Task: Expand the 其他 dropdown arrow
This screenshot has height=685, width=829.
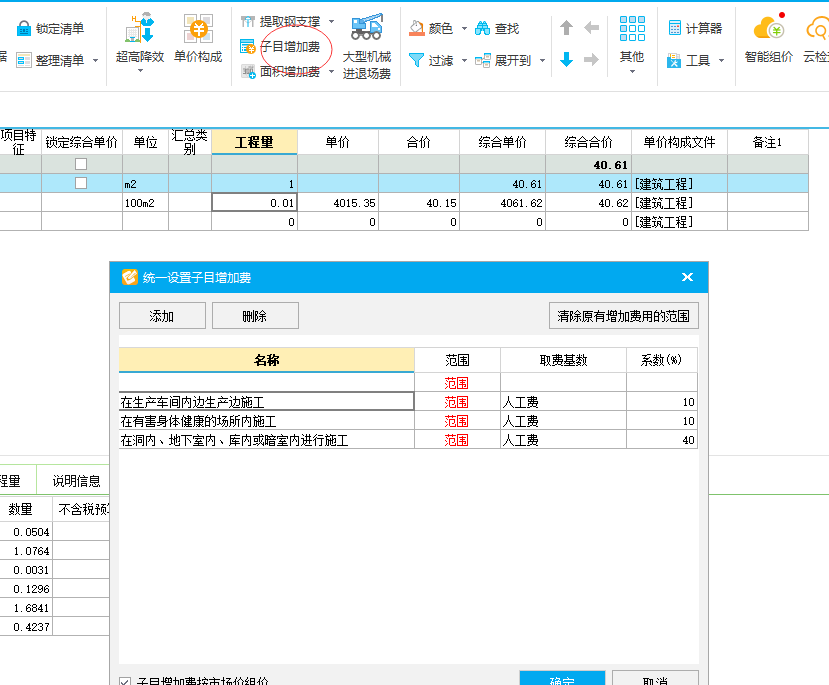Action: pyautogui.click(x=632, y=71)
